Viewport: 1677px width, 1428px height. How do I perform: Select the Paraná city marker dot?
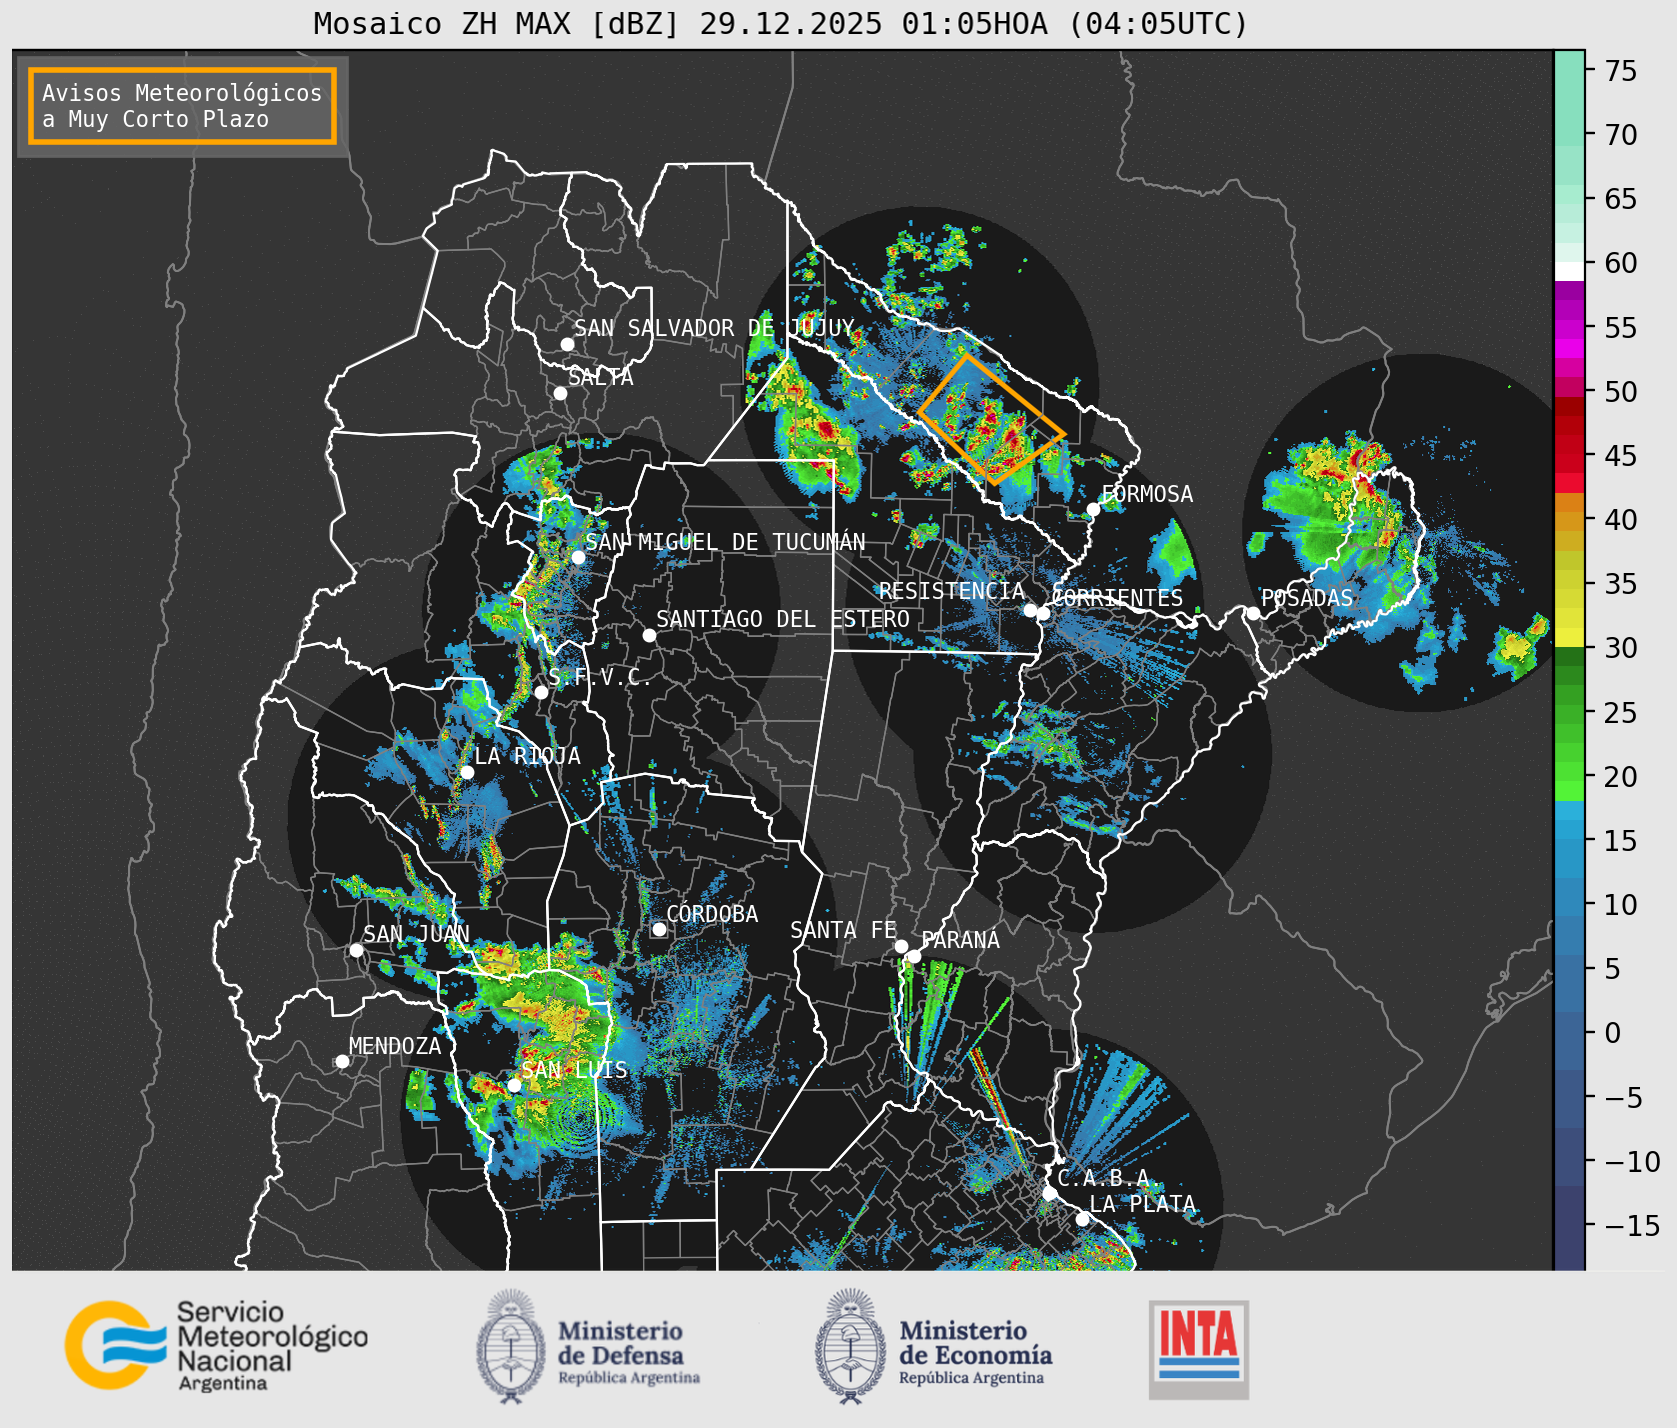pos(913,956)
